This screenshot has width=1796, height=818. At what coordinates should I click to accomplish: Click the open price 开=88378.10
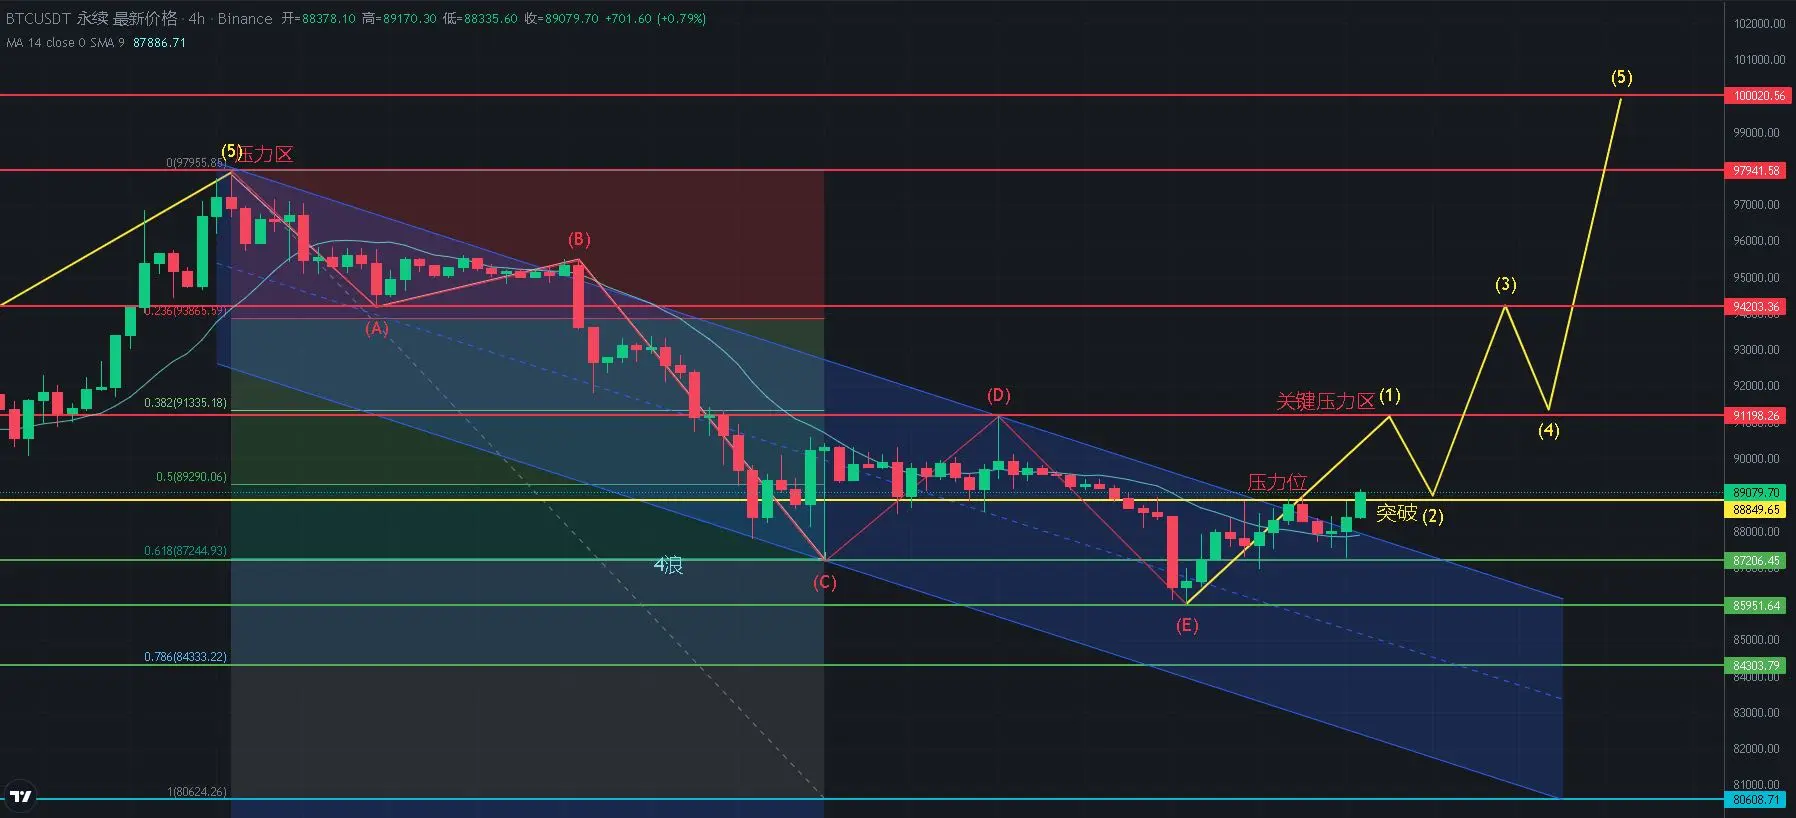coord(318,18)
